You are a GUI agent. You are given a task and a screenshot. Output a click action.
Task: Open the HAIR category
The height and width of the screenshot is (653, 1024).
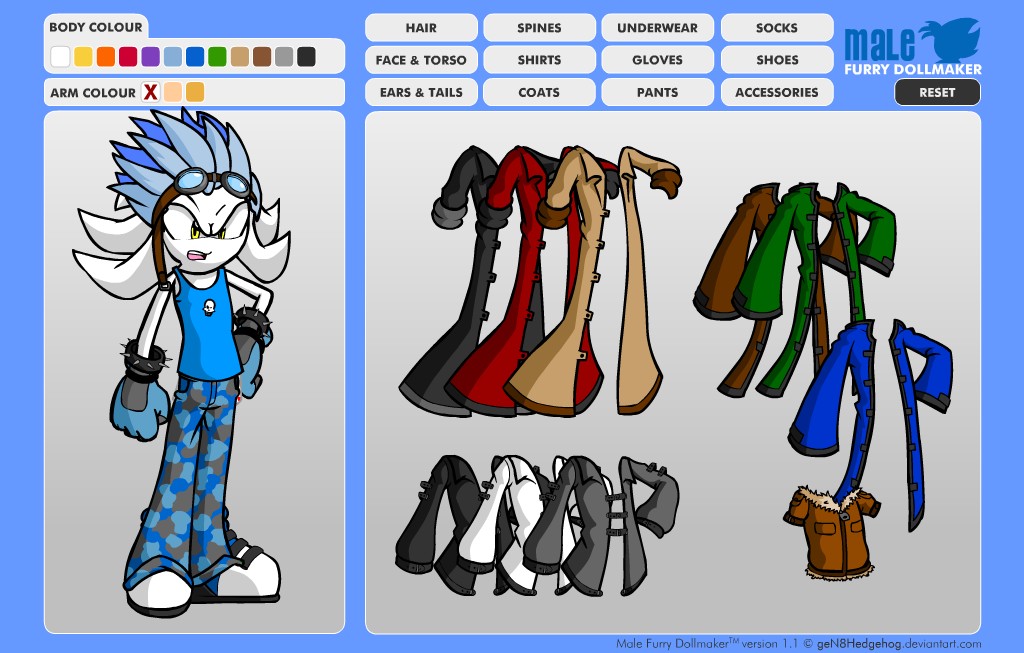click(x=421, y=28)
